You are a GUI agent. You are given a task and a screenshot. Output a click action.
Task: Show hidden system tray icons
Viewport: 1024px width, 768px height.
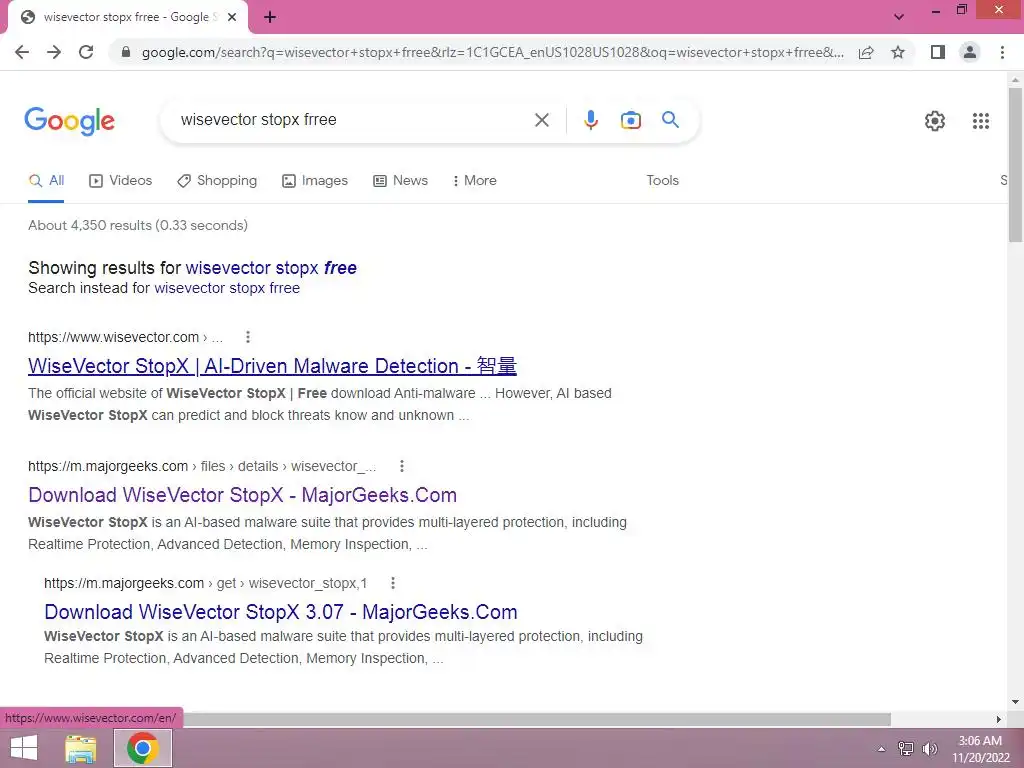(882, 749)
